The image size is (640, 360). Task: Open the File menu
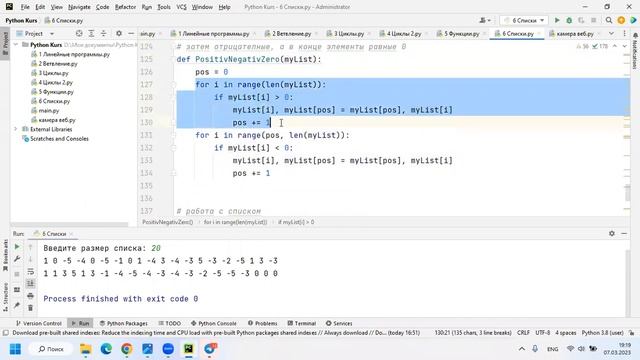click(x=25, y=7)
